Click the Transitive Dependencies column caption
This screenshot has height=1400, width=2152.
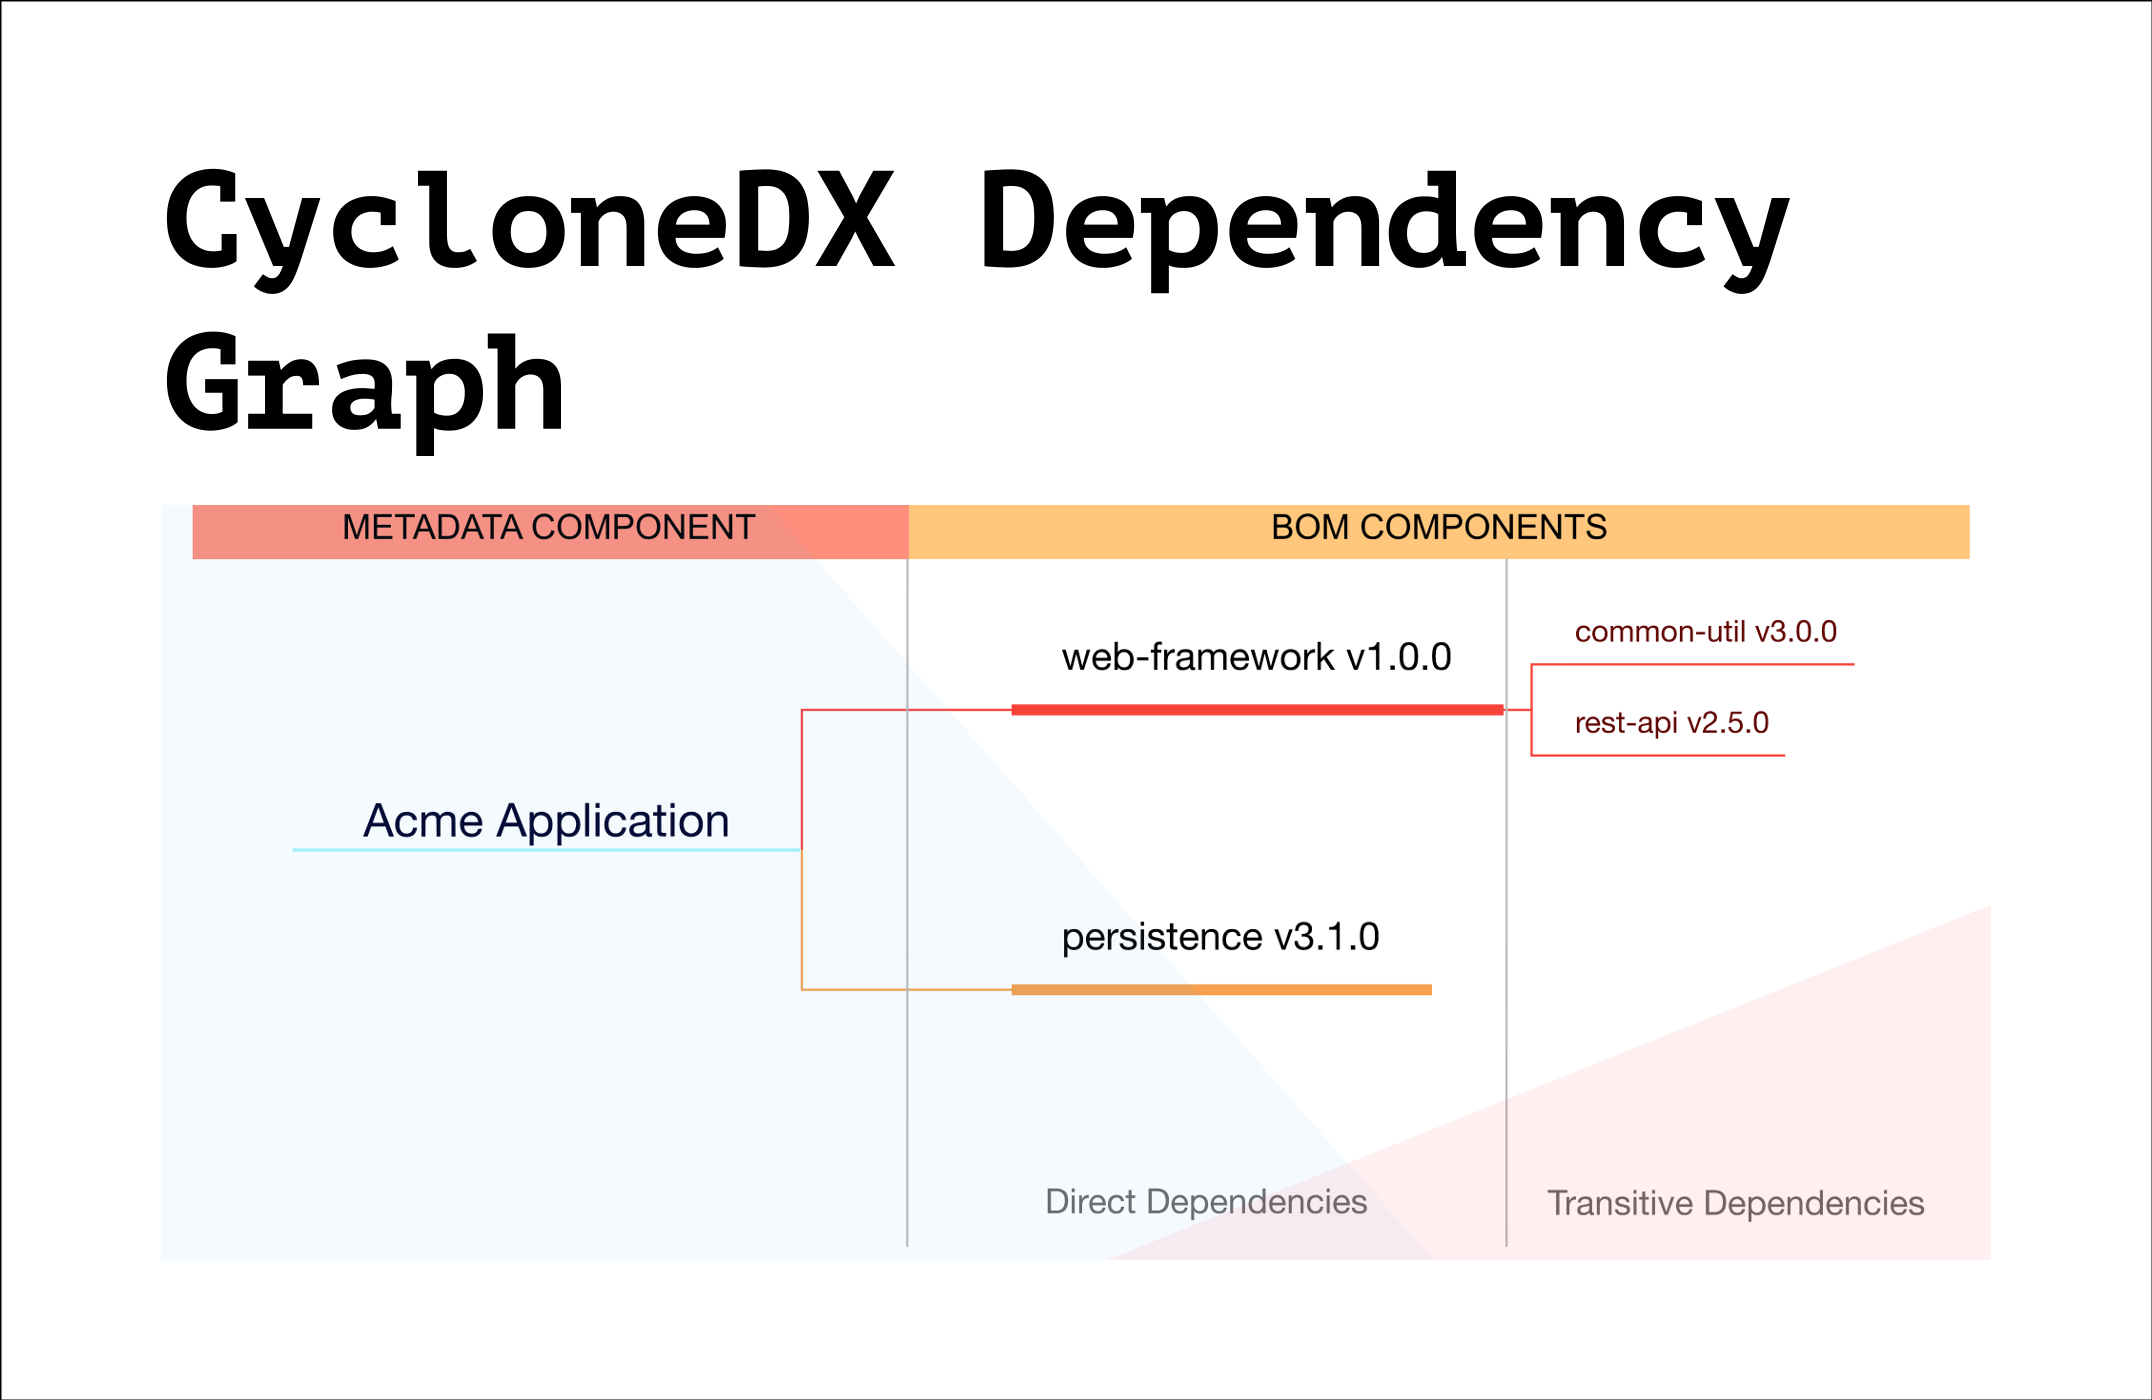point(1735,1204)
